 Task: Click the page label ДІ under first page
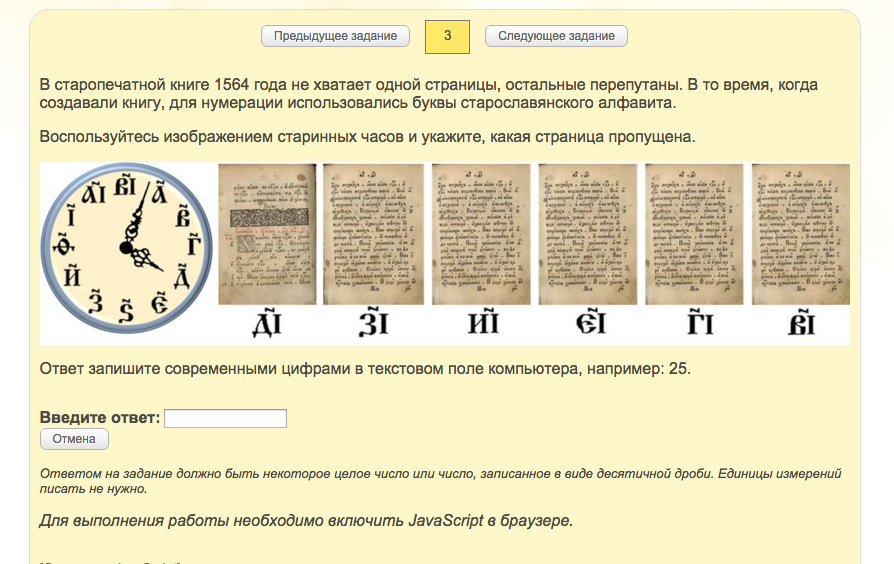click(x=267, y=323)
